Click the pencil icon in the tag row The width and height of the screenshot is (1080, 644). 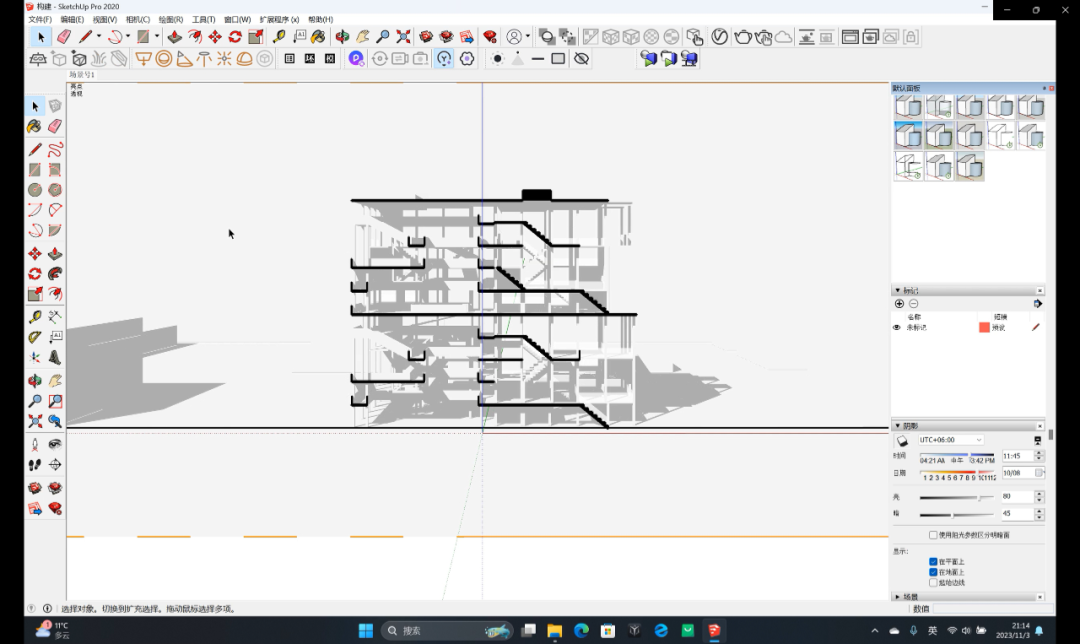[1035, 328]
